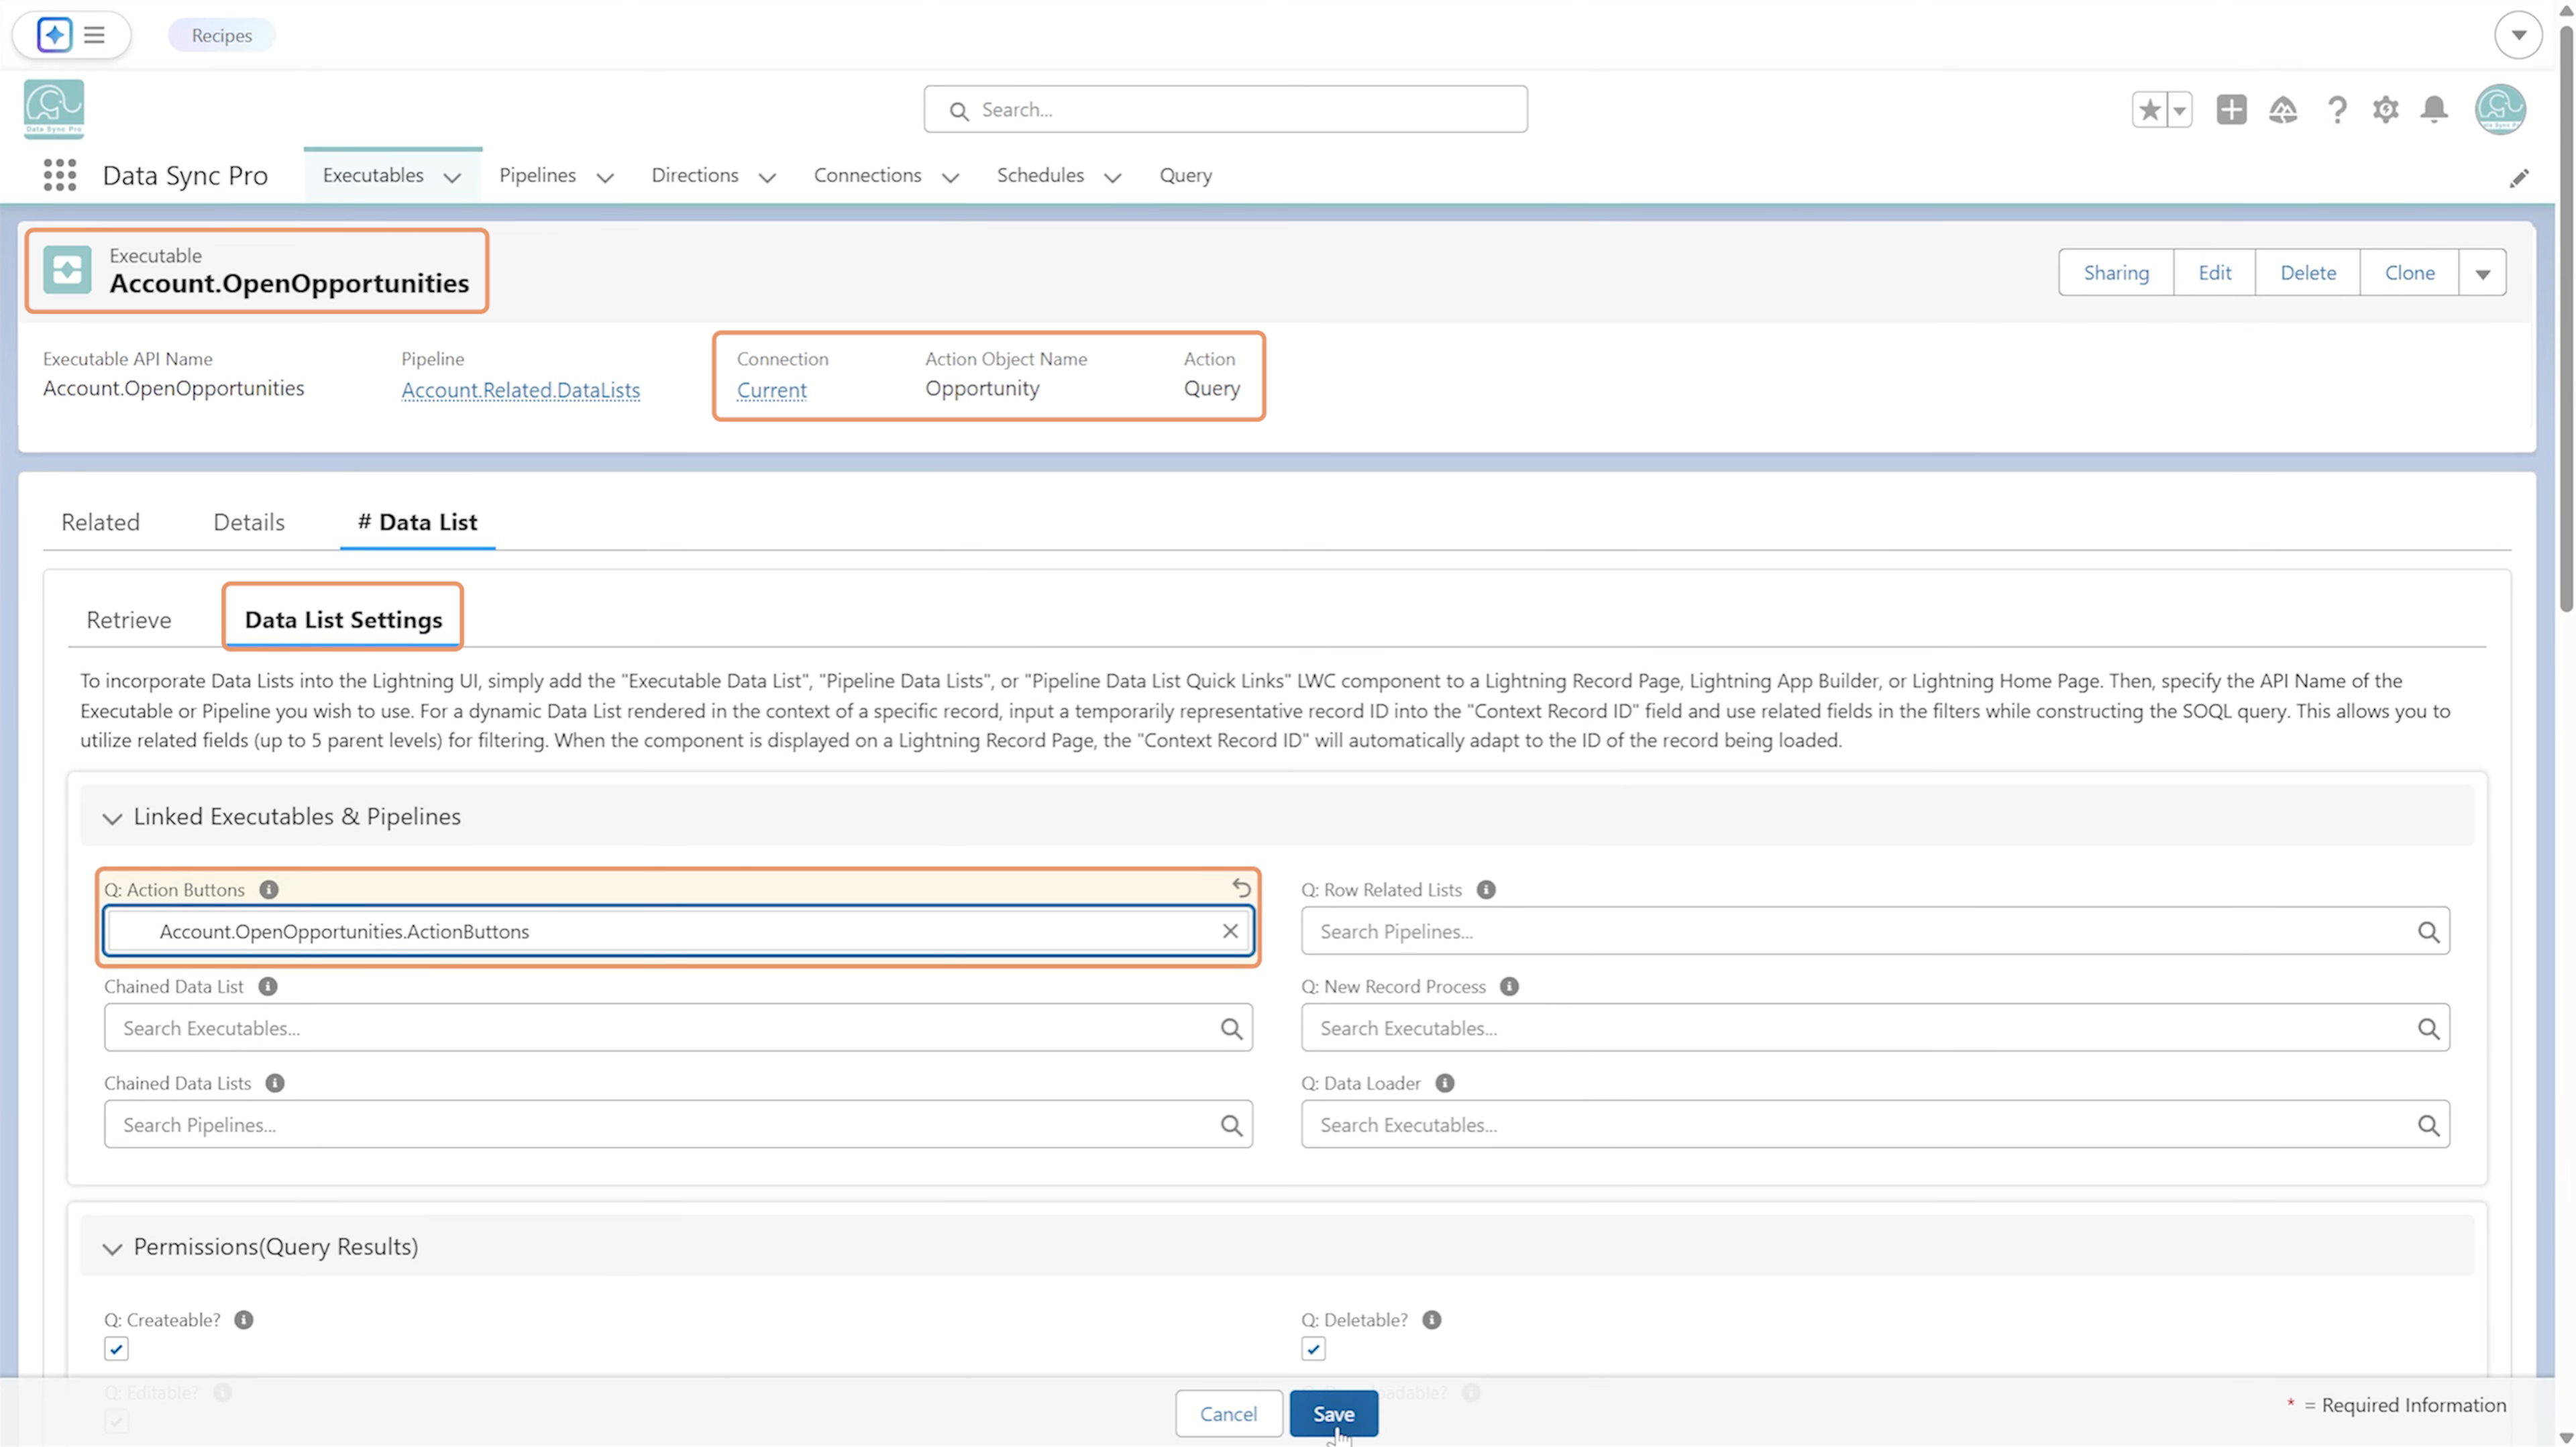Click the sparkle assistant icon at top left
This screenshot has height=1447, width=2576.
(x=54, y=35)
